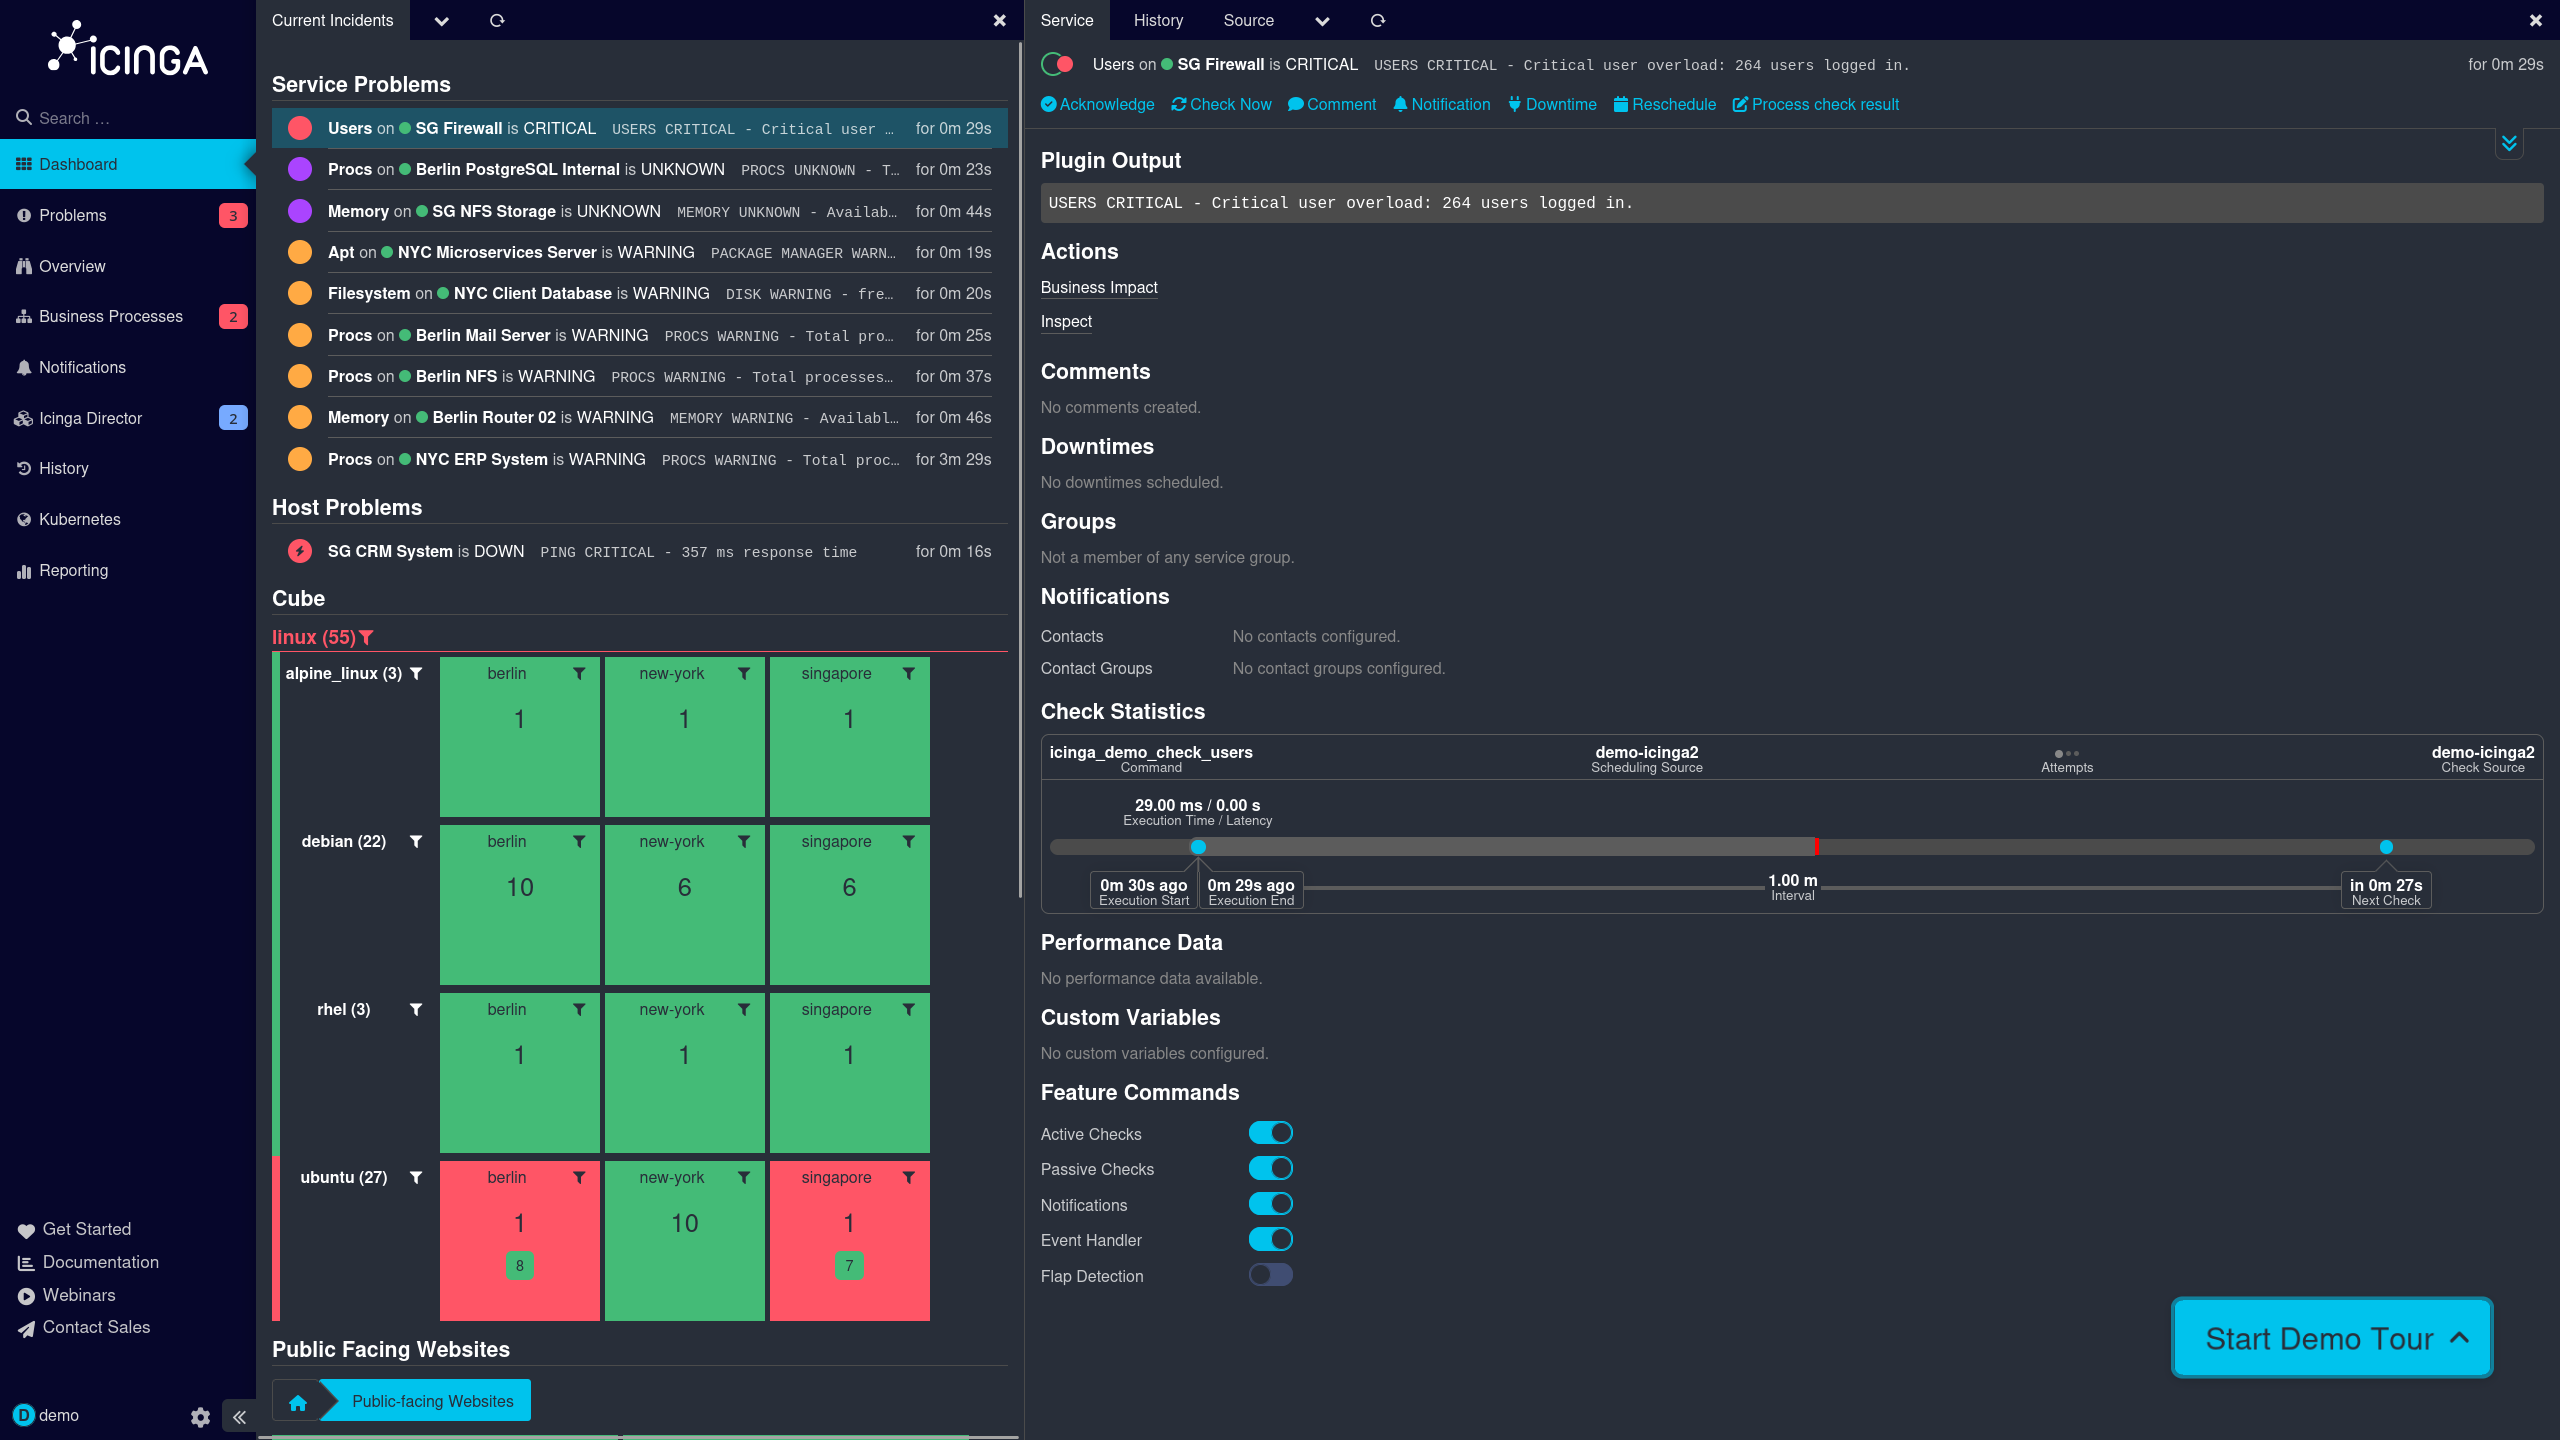Open ubuntu berlin critical cube cell
Screen dimensions: 2560x1440
click(x=519, y=1241)
